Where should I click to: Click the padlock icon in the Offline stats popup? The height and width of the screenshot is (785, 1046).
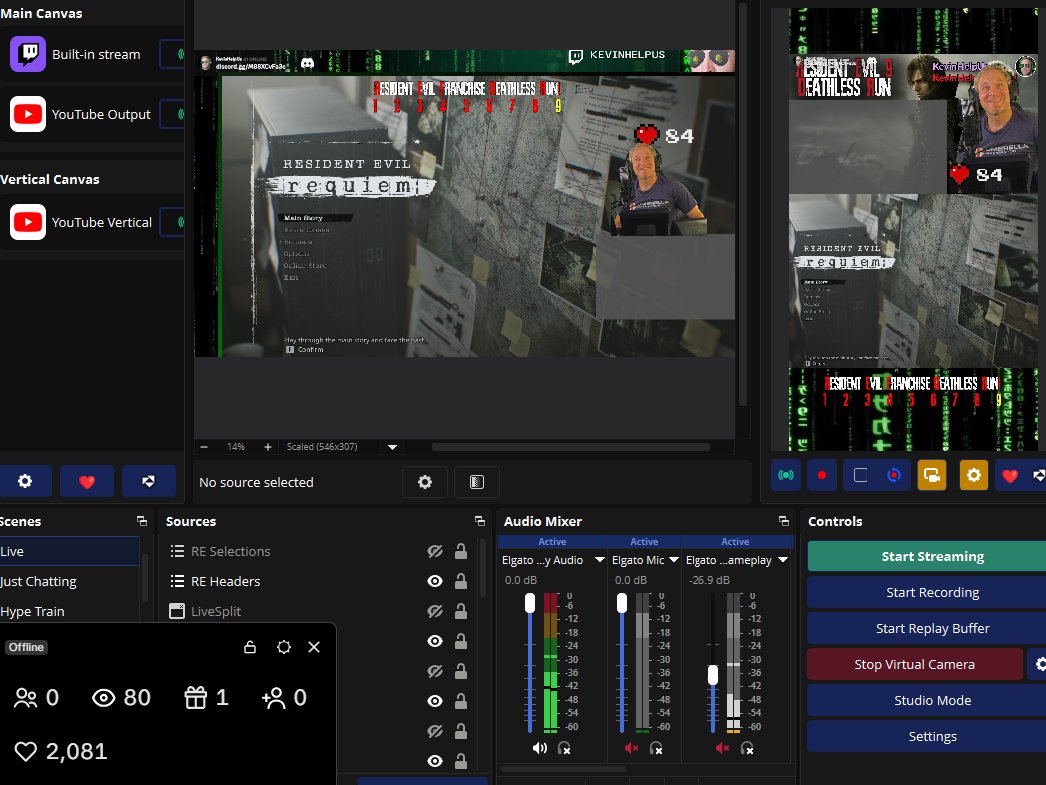(250, 647)
